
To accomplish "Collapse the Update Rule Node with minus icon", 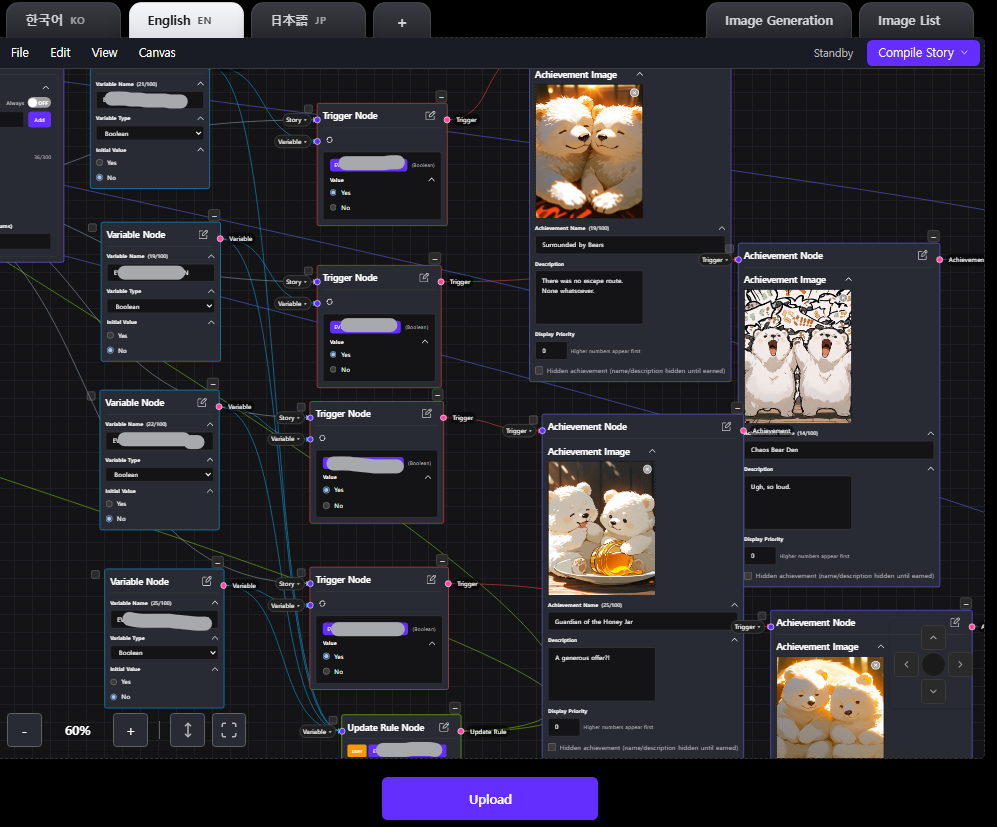I will pyautogui.click(x=455, y=708).
